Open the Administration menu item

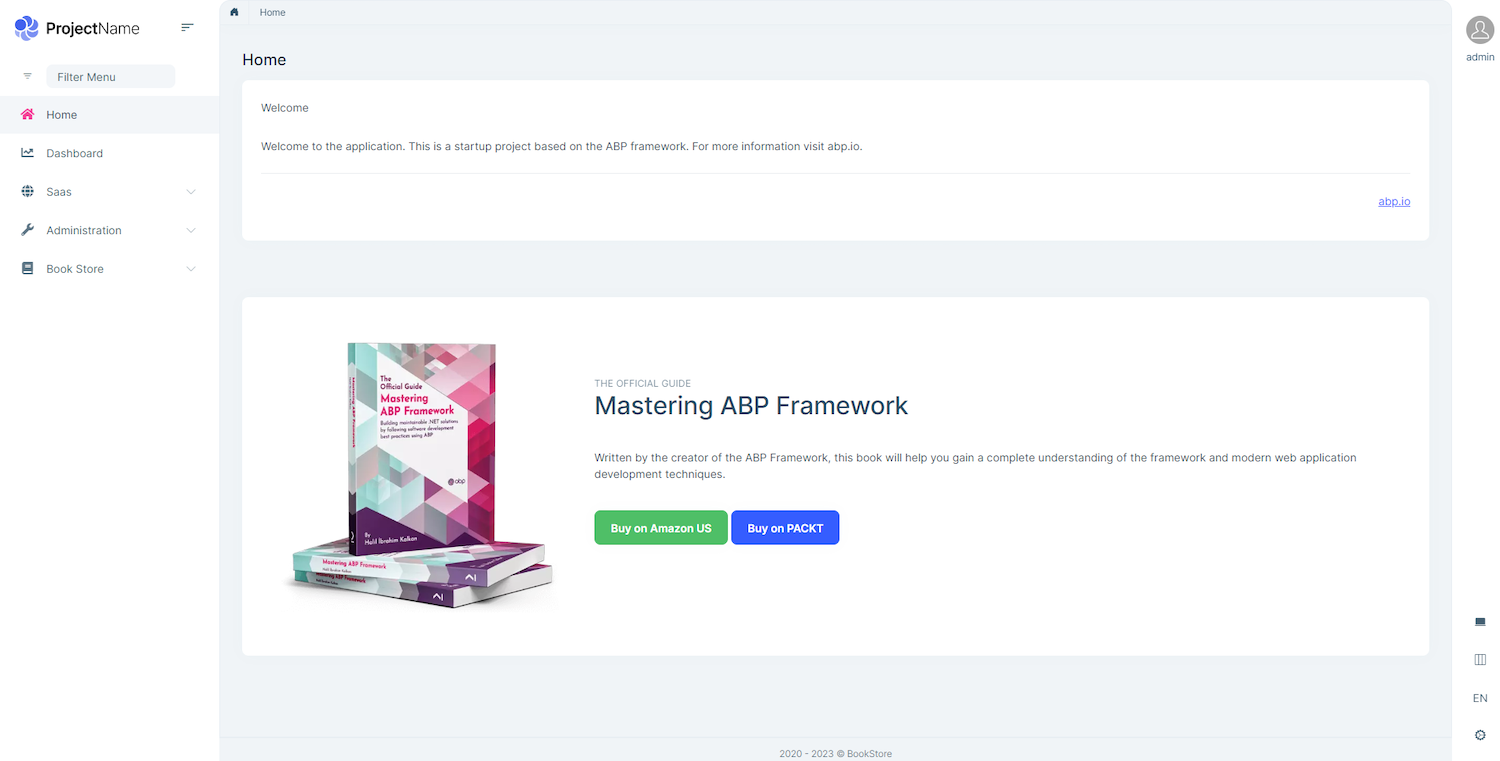[110, 230]
